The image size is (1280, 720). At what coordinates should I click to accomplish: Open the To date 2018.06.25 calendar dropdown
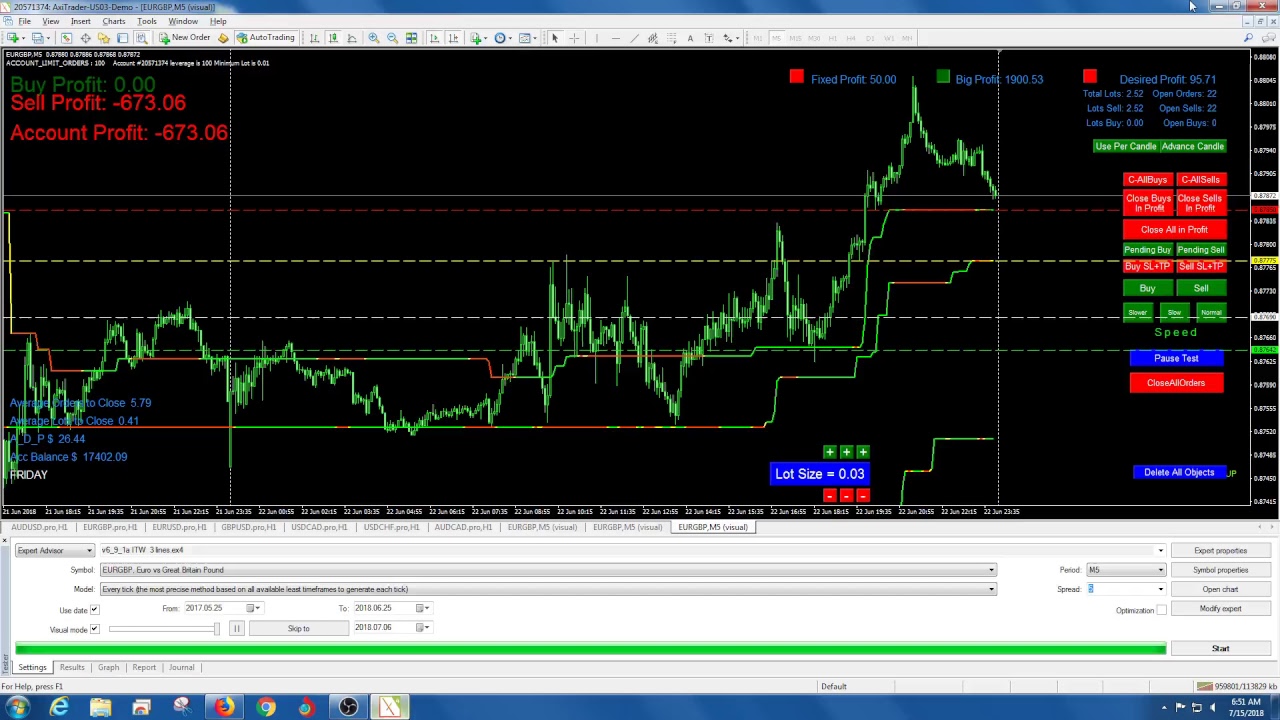pos(424,608)
